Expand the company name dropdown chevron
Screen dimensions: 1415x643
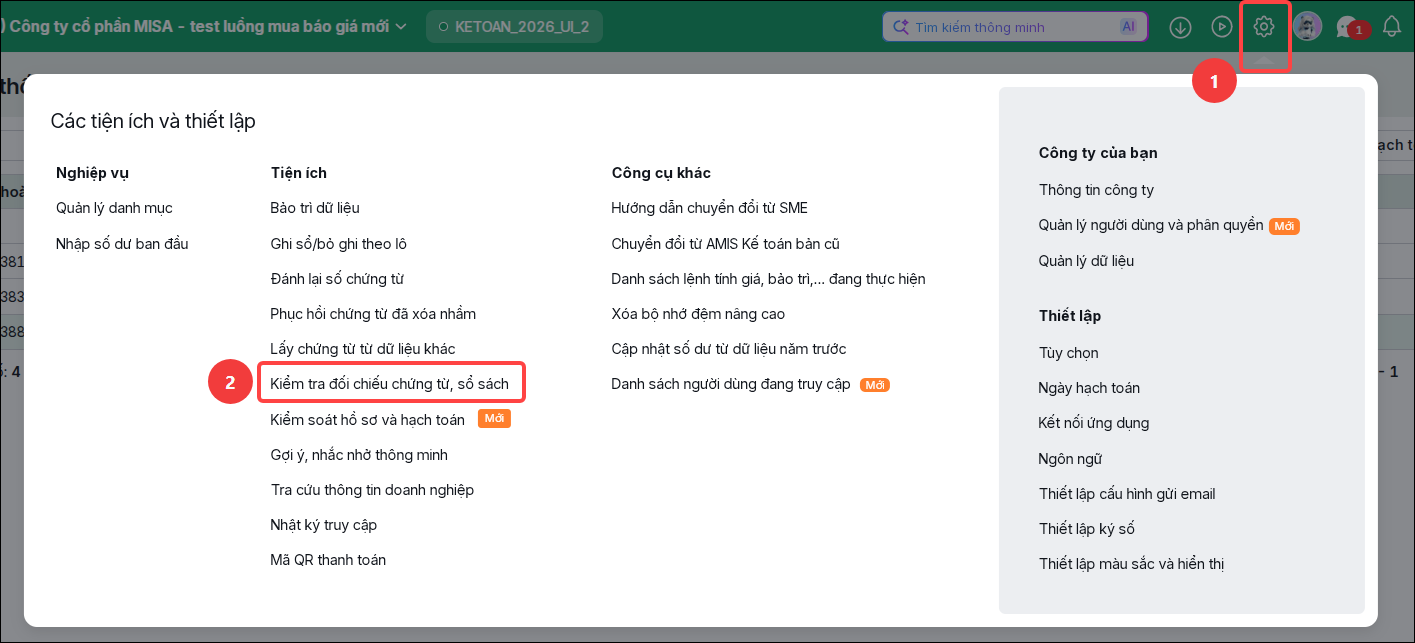coord(401,27)
